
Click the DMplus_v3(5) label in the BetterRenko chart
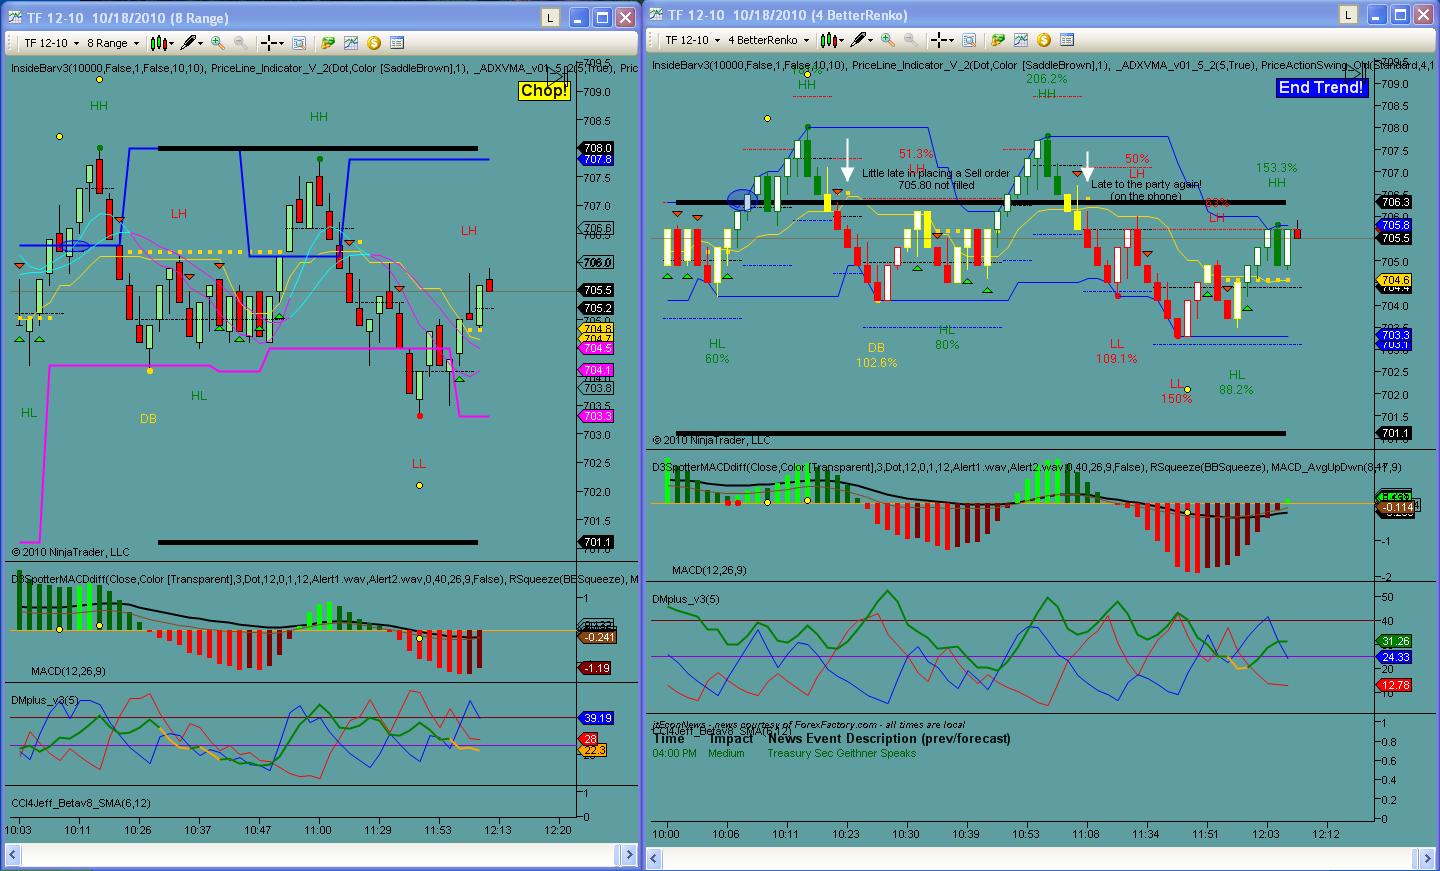pos(686,599)
